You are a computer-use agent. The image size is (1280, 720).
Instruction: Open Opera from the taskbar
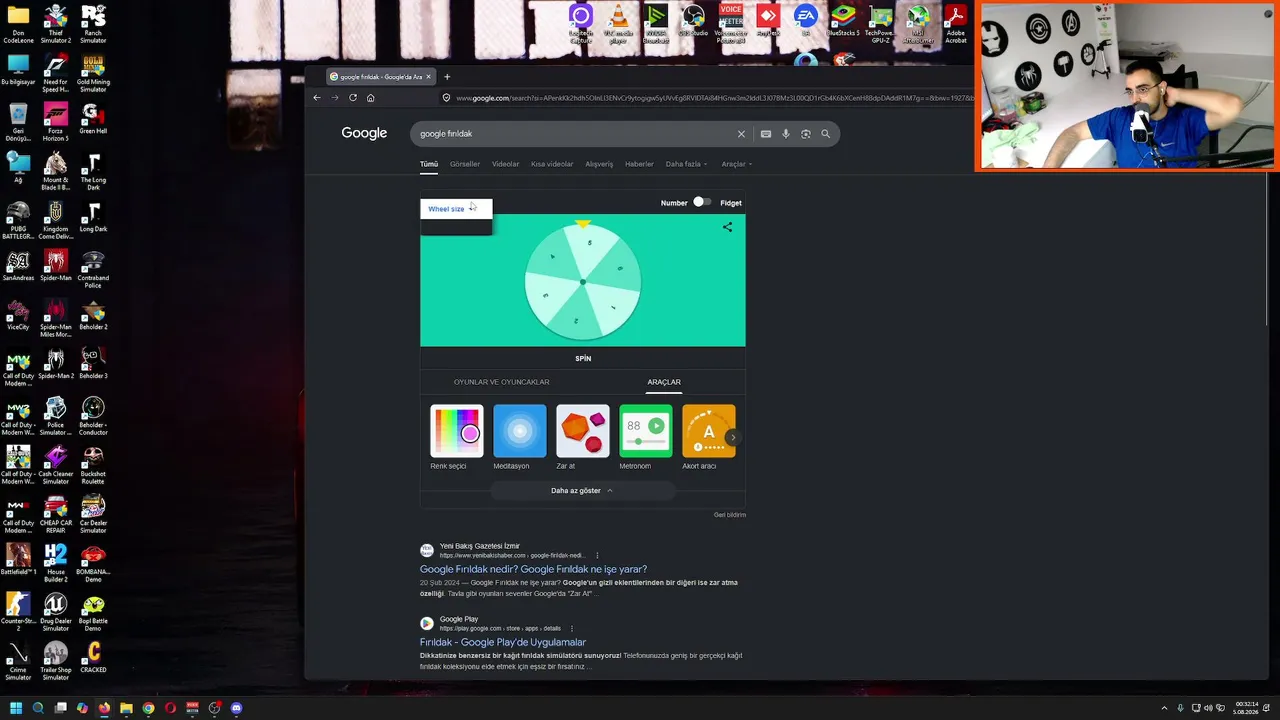[170, 708]
